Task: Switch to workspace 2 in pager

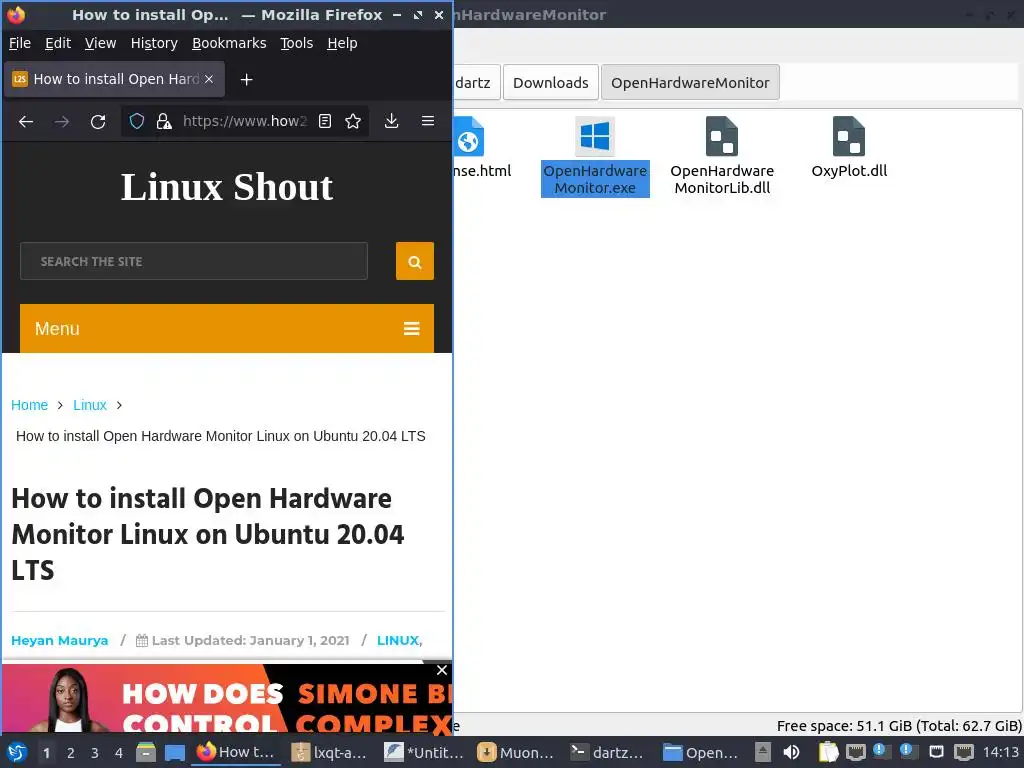Action: (x=71, y=753)
